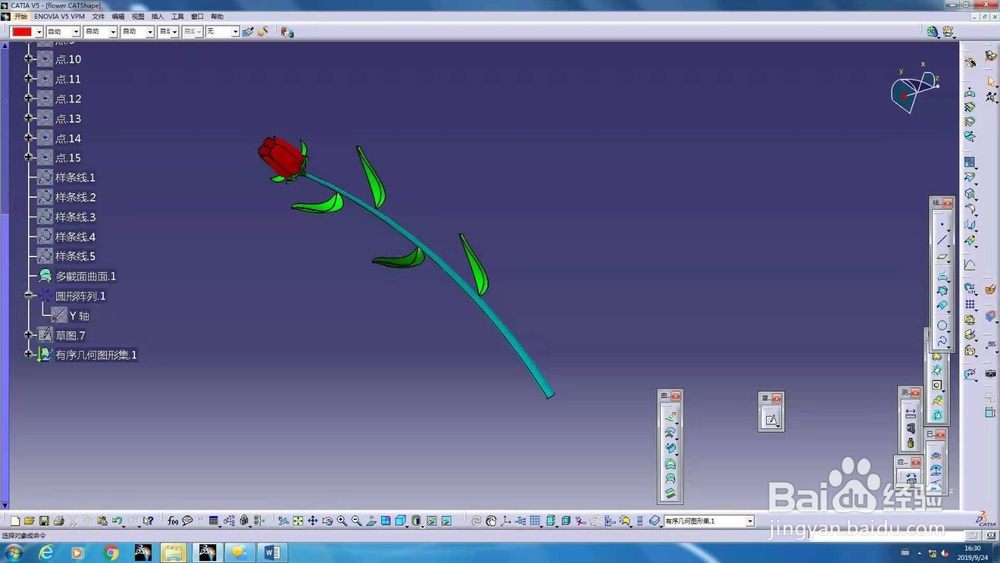Viewport: 1000px width, 563px height.
Task: Expand the 草图.7 tree node
Action: coord(28,335)
